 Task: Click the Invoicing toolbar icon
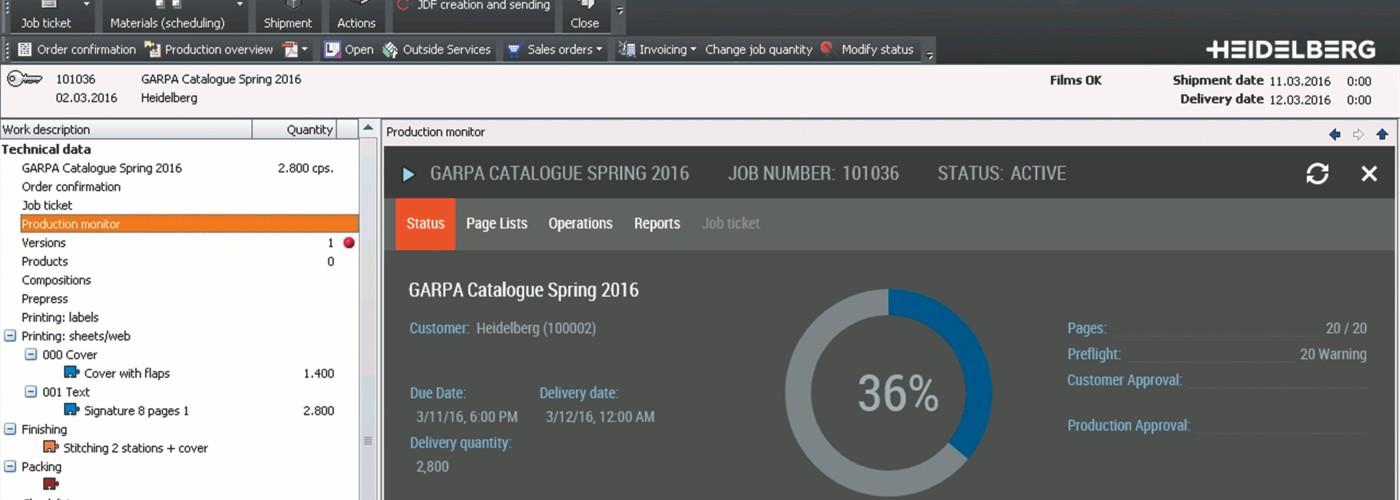point(626,49)
